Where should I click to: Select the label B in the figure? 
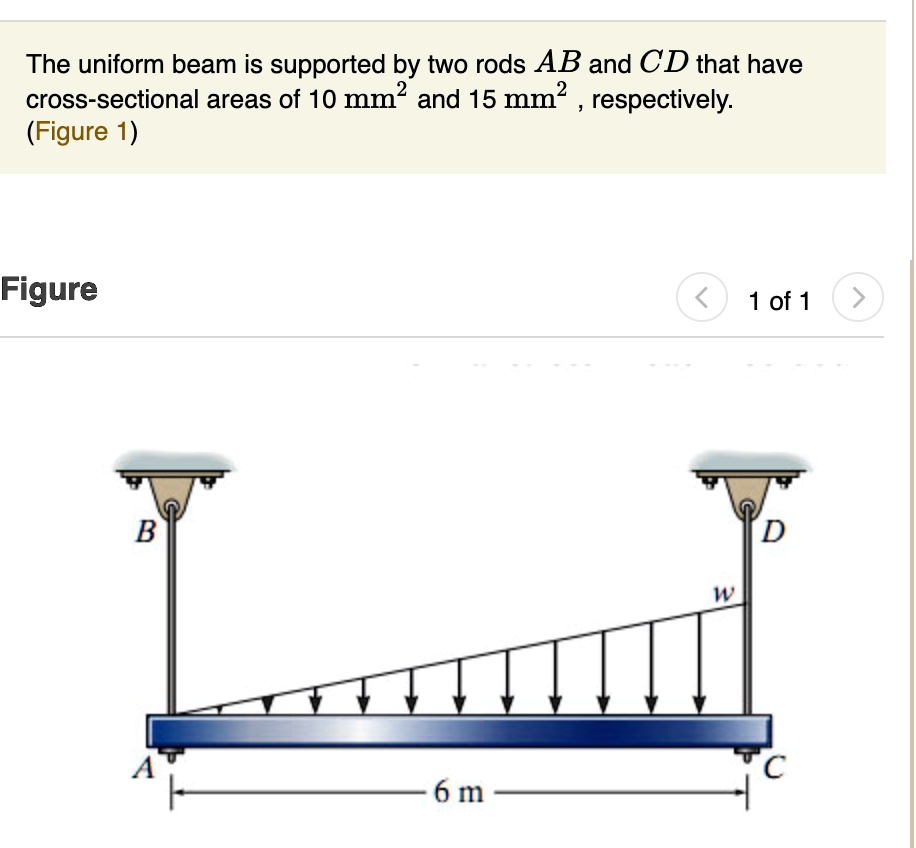(147, 533)
